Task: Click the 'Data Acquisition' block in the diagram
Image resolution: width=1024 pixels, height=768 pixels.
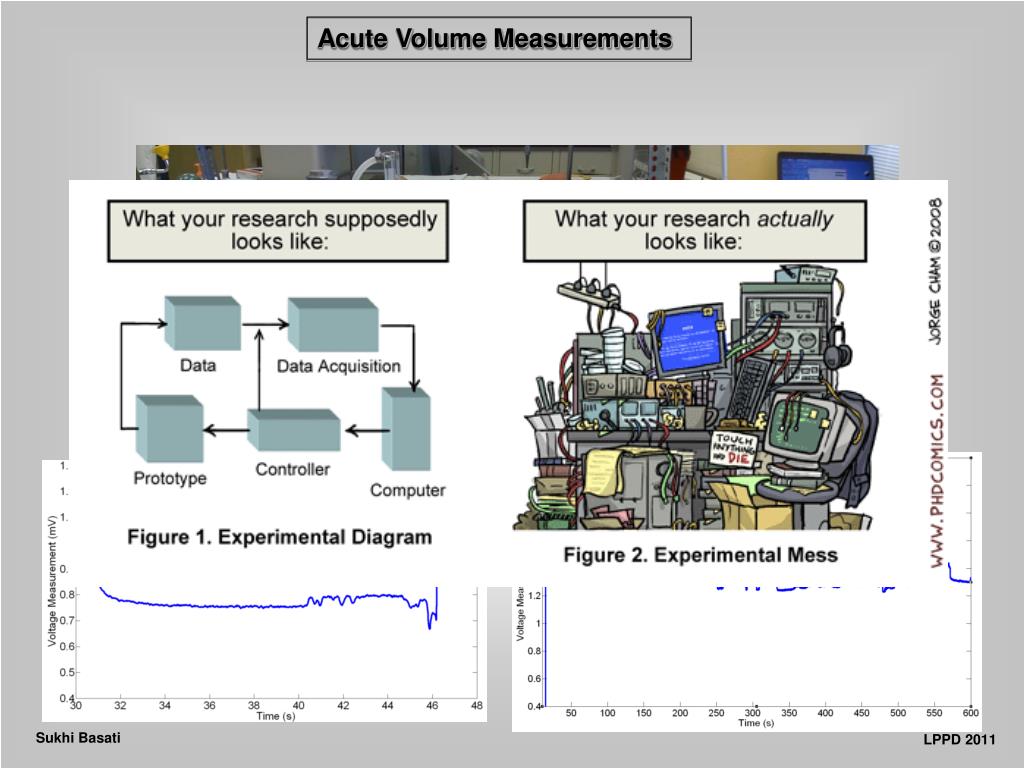Action: [333, 325]
